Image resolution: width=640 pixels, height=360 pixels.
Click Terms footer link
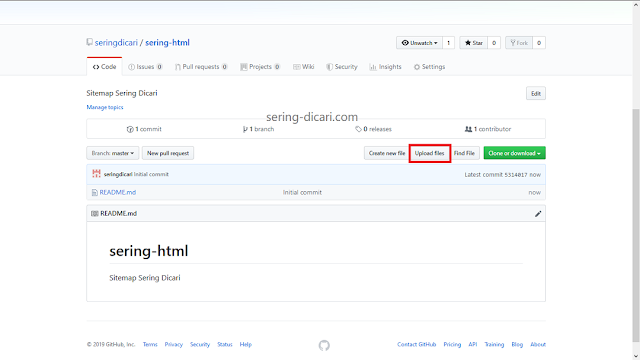(x=150, y=344)
